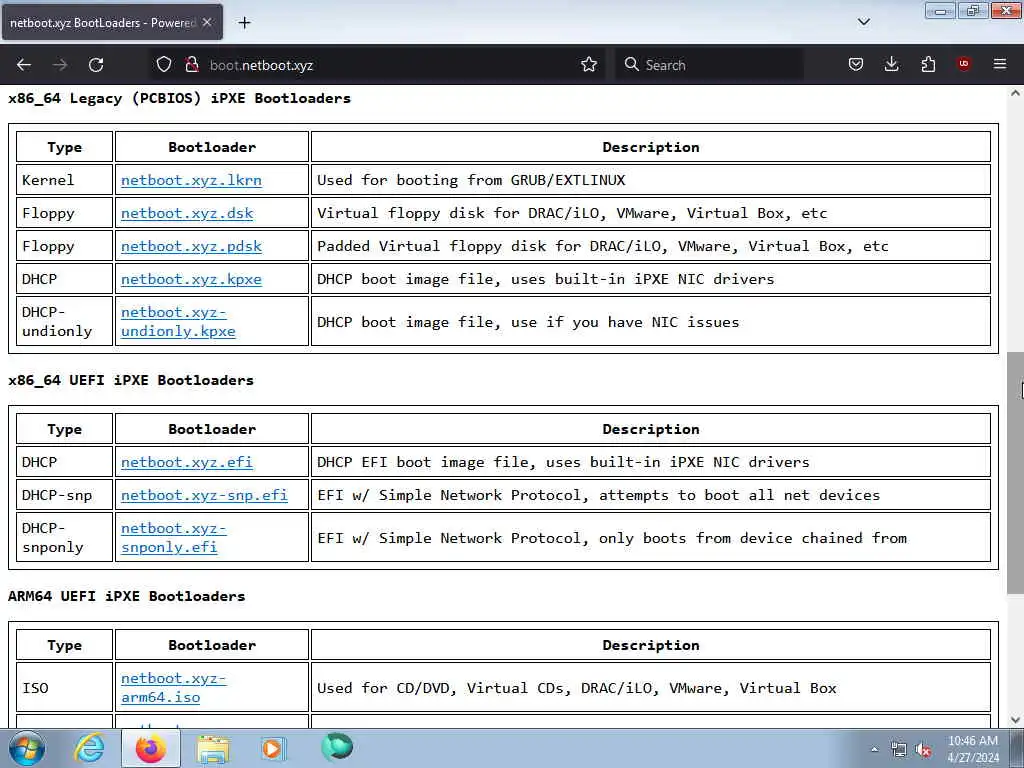Click the site security padlock icon
1024x768 pixels.
point(191,65)
